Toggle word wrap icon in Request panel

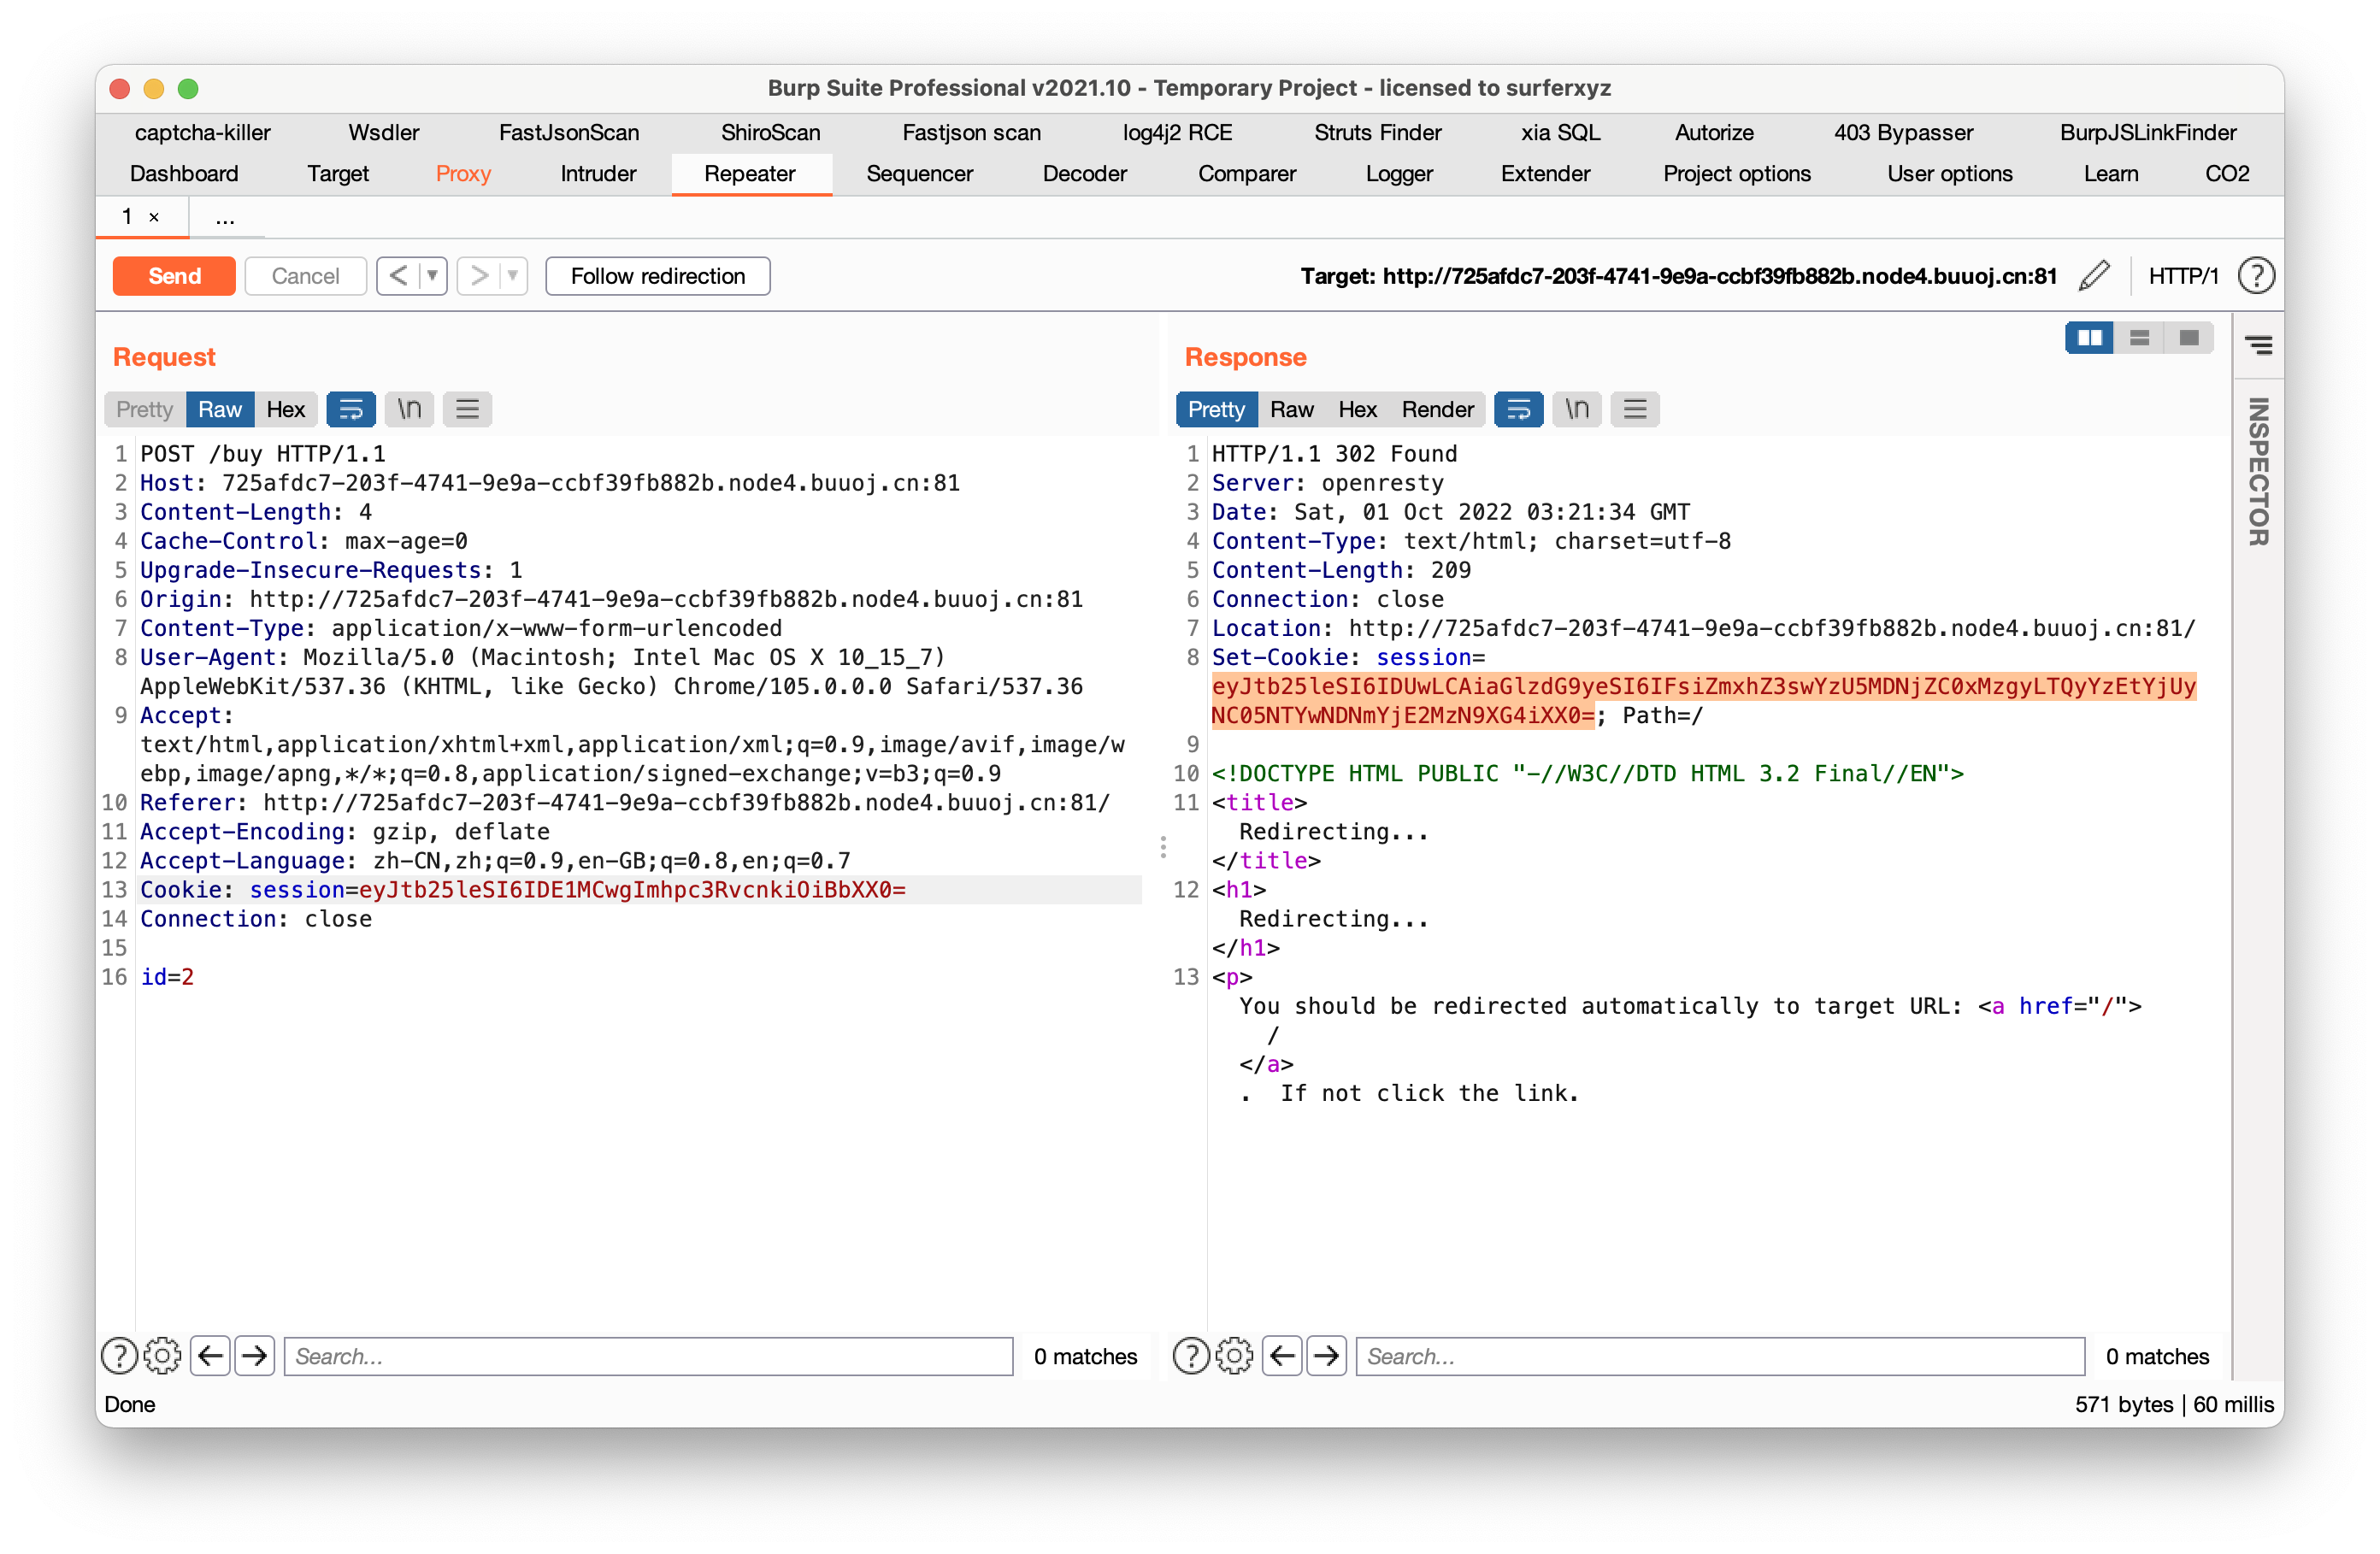pos(351,409)
